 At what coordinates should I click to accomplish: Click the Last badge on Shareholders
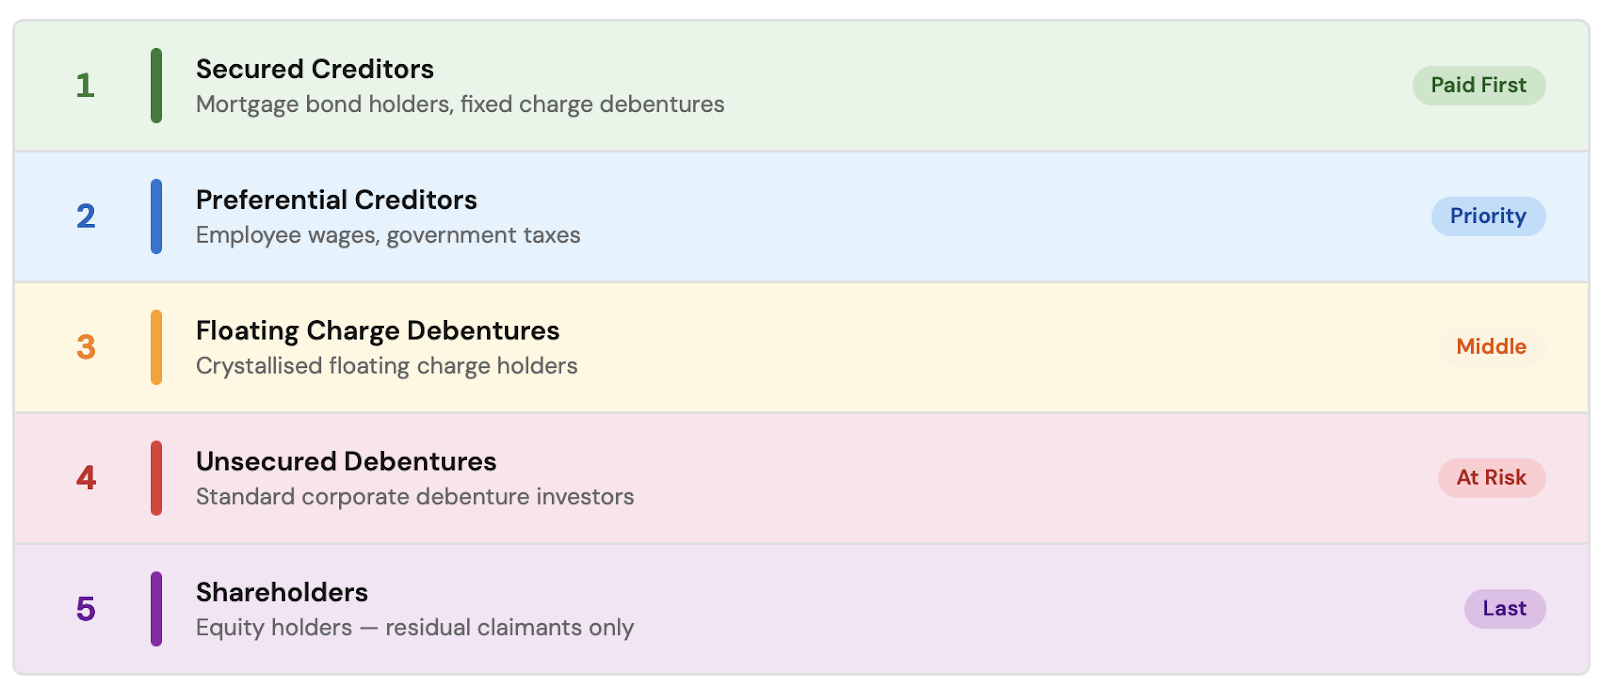[1504, 609]
